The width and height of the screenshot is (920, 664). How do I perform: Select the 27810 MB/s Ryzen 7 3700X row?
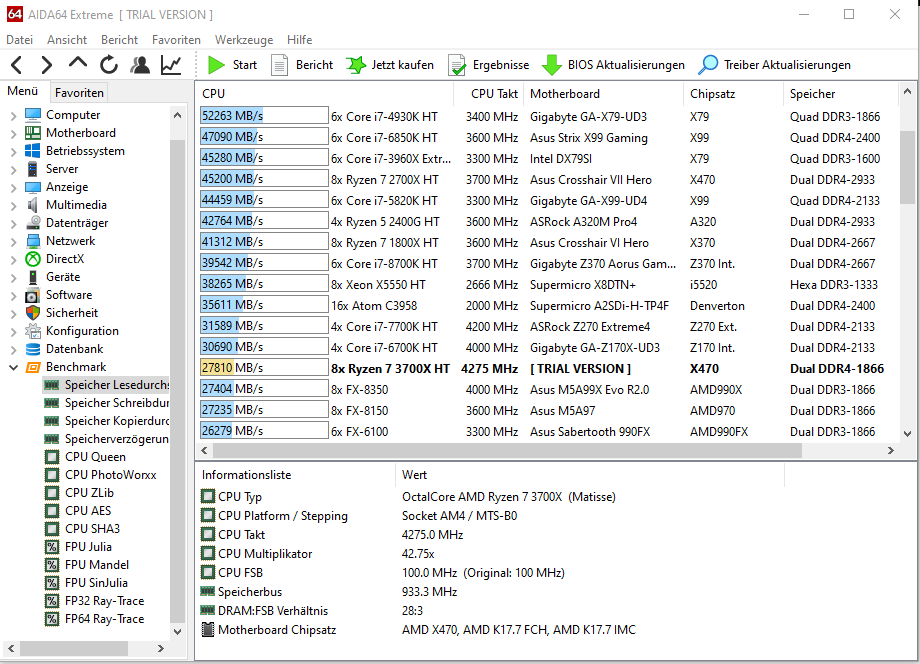(547, 368)
